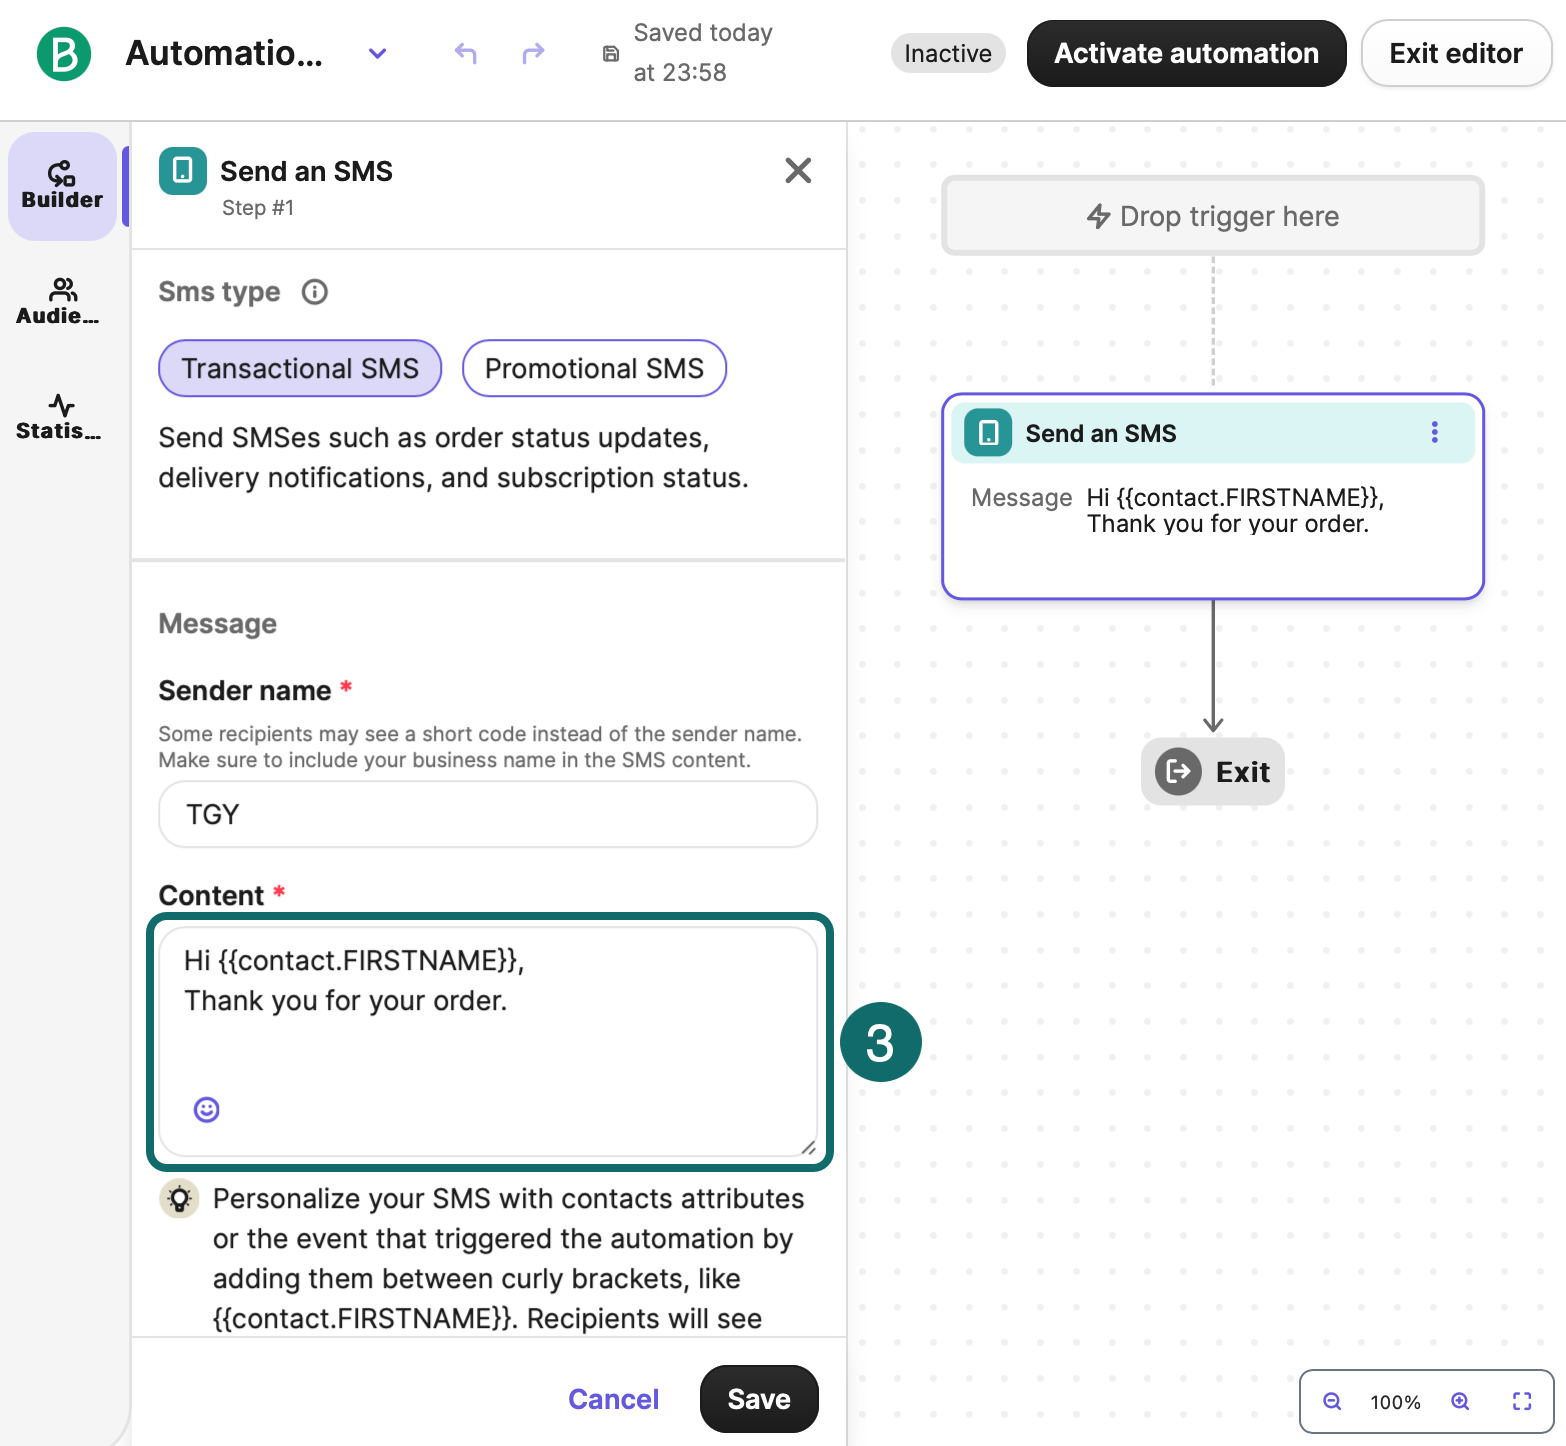This screenshot has height=1446, width=1566.
Task: Click the Brevo logo icon
Action: point(64,53)
